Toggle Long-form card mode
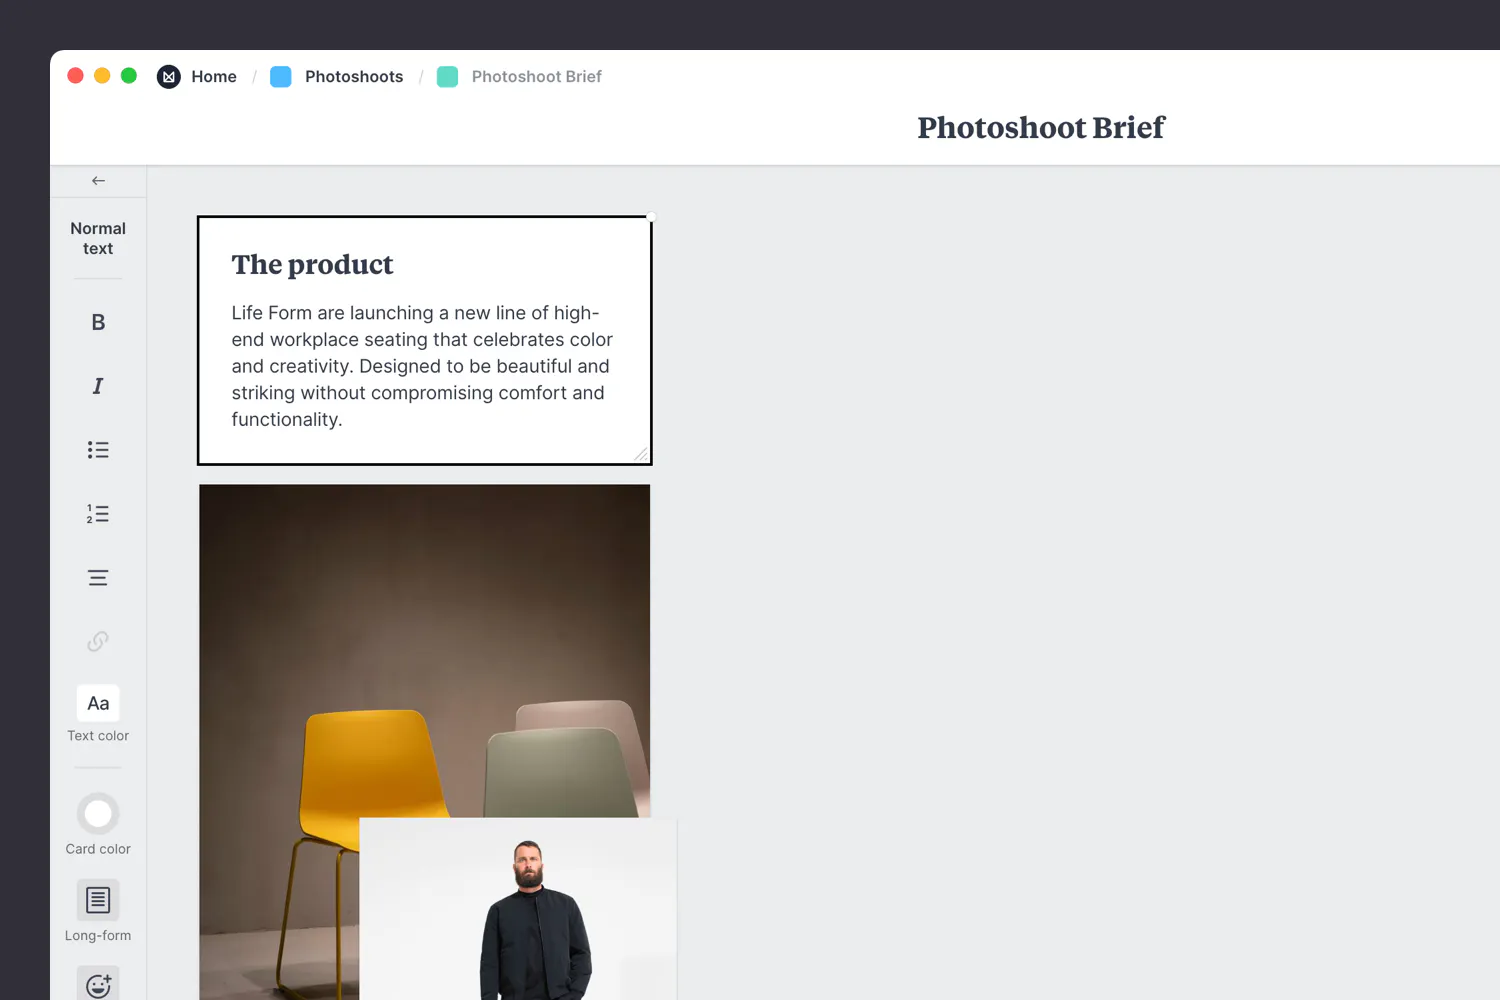Screen dimensions: 1500x1000 click(x=98, y=911)
